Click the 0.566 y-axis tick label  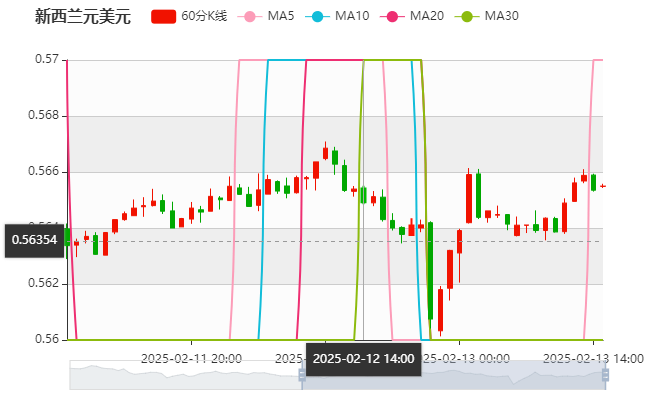click(x=45, y=171)
